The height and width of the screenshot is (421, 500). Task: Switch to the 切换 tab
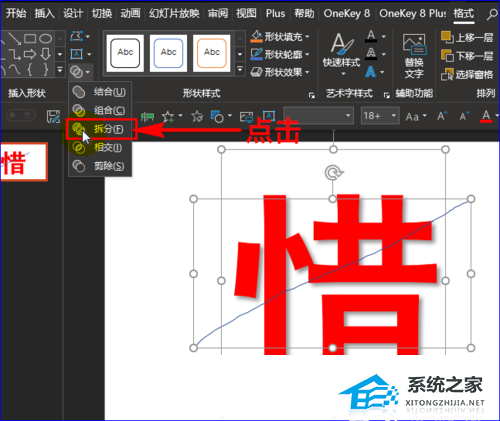[102, 13]
